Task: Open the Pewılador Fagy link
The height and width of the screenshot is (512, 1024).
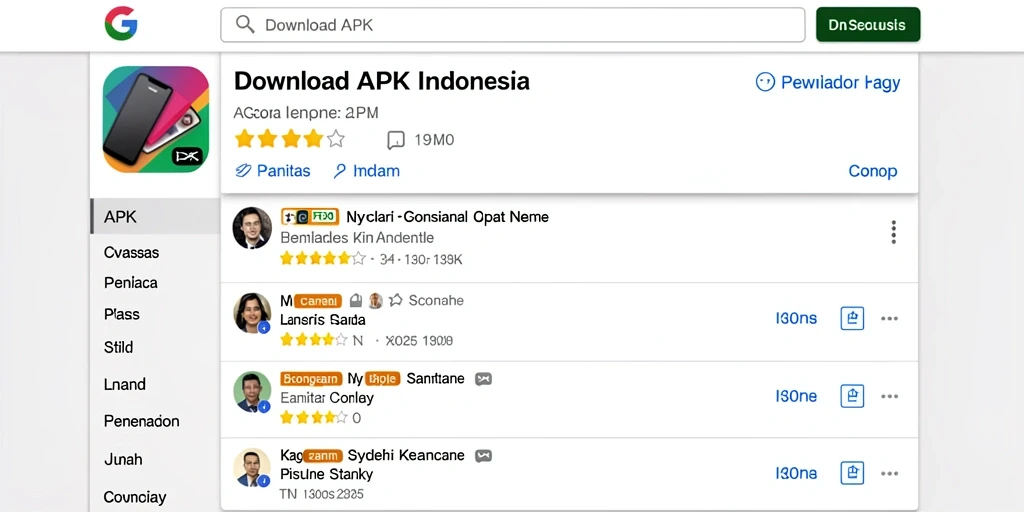Action: (x=840, y=83)
